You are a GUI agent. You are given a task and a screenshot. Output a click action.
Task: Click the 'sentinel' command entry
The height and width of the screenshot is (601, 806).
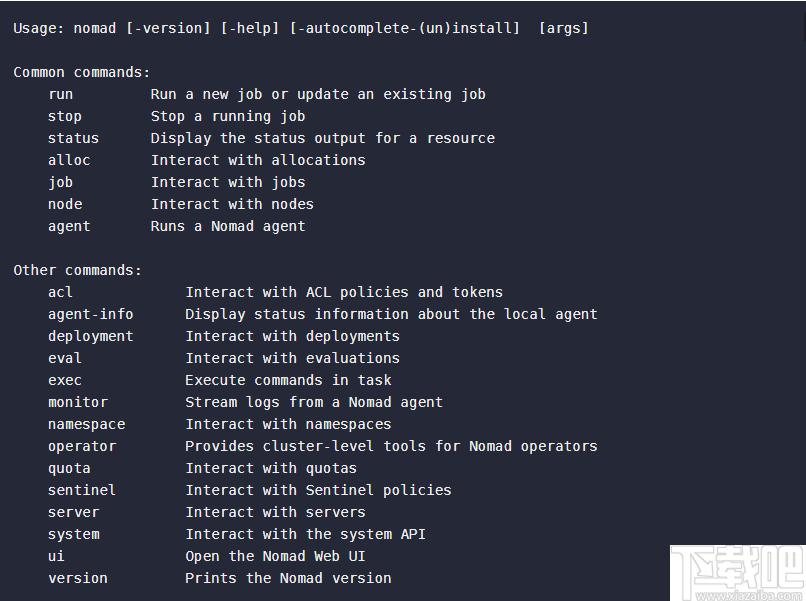tap(82, 490)
